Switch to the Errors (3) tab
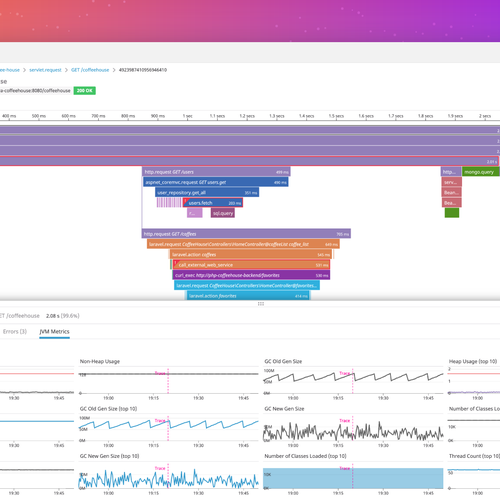Viewport: 500px width, 500px height. [15, 332]
